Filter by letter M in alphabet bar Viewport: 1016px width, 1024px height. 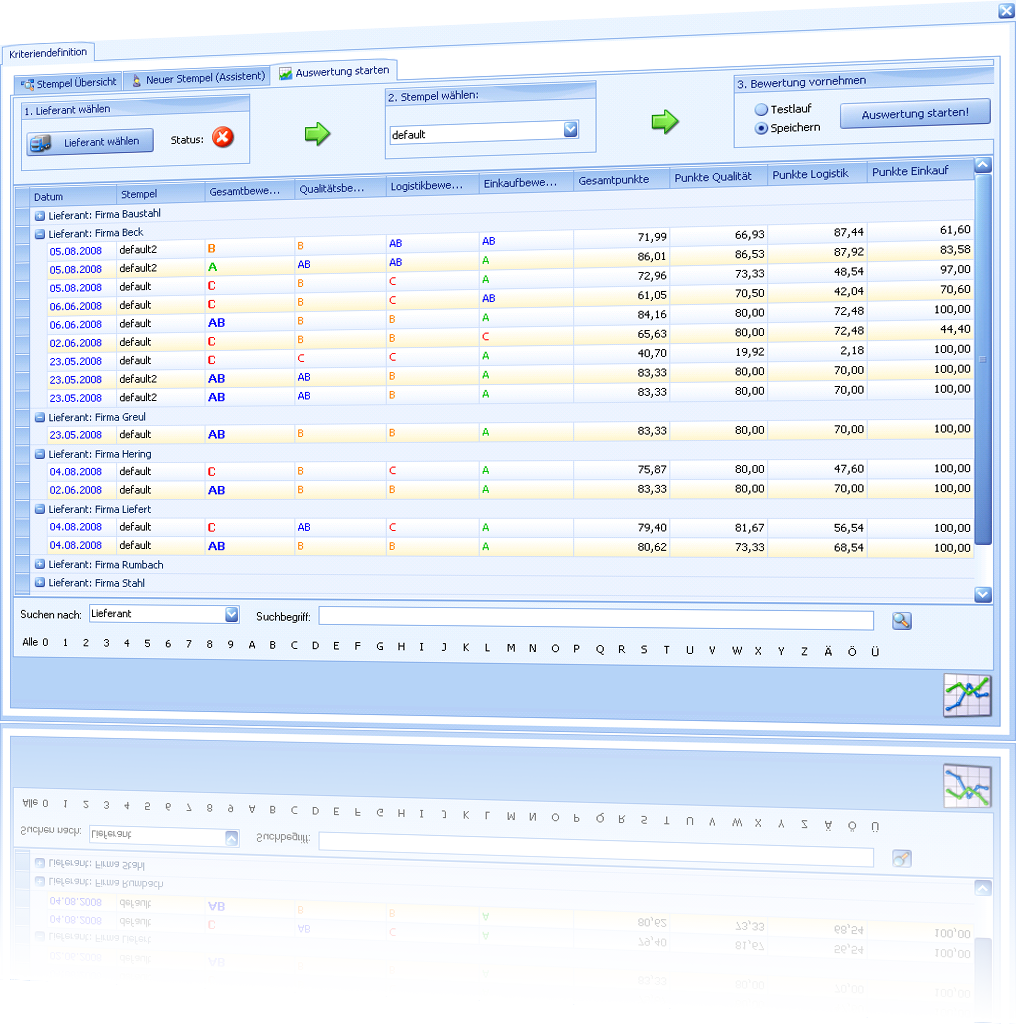[511, 648]
